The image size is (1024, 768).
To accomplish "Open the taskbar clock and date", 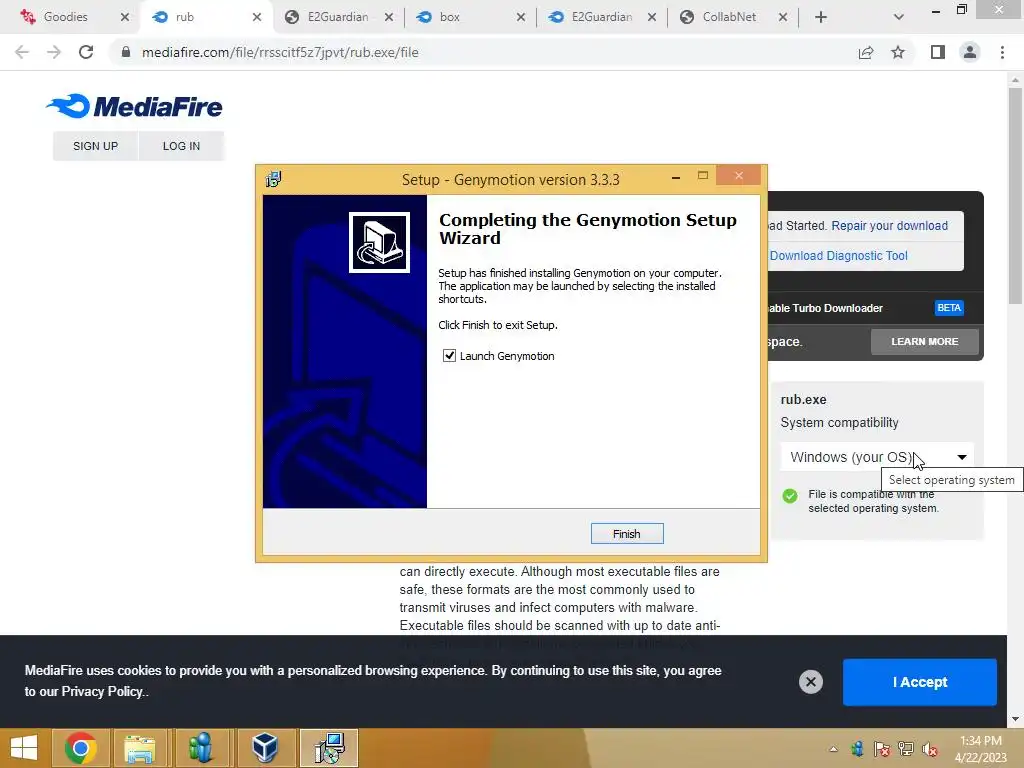I will pos(980,749).
